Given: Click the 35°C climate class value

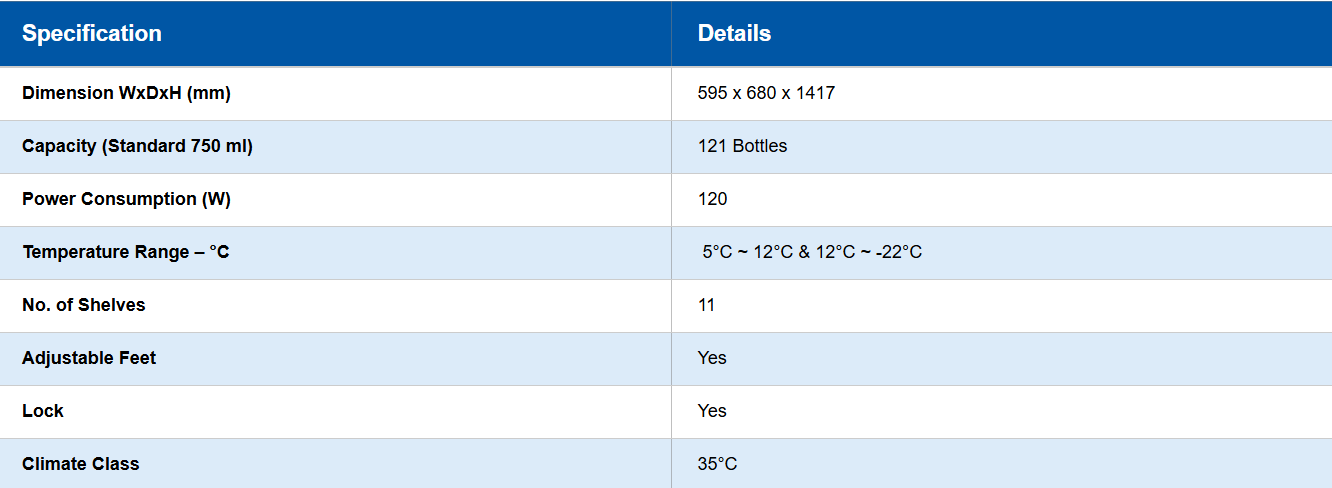Looking at the screenshot, I should tap(717, 464).
